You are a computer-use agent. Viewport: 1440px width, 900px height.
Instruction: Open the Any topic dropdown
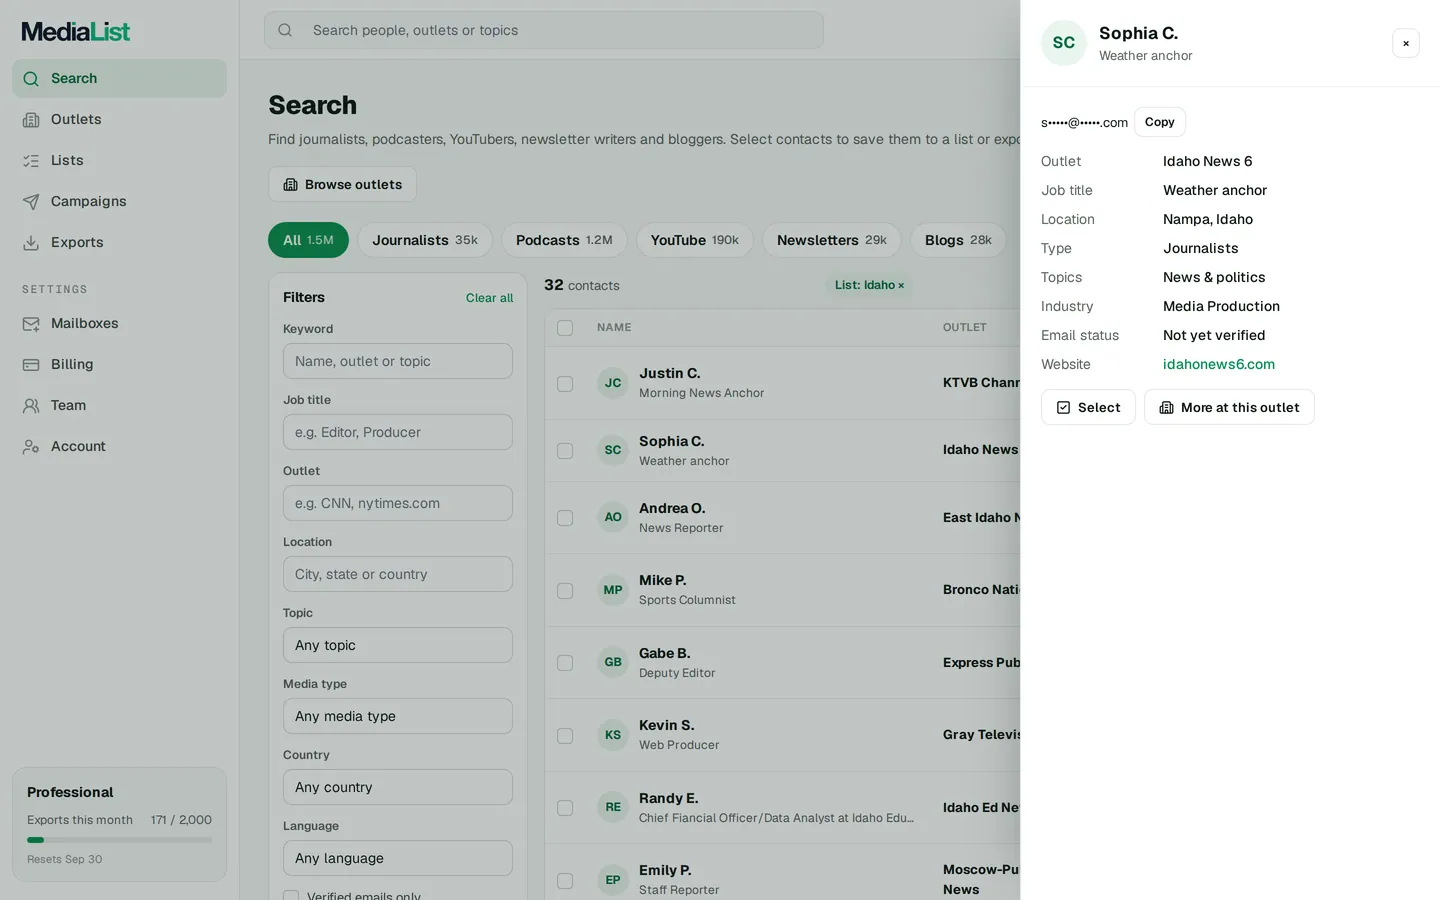[398, 645]
